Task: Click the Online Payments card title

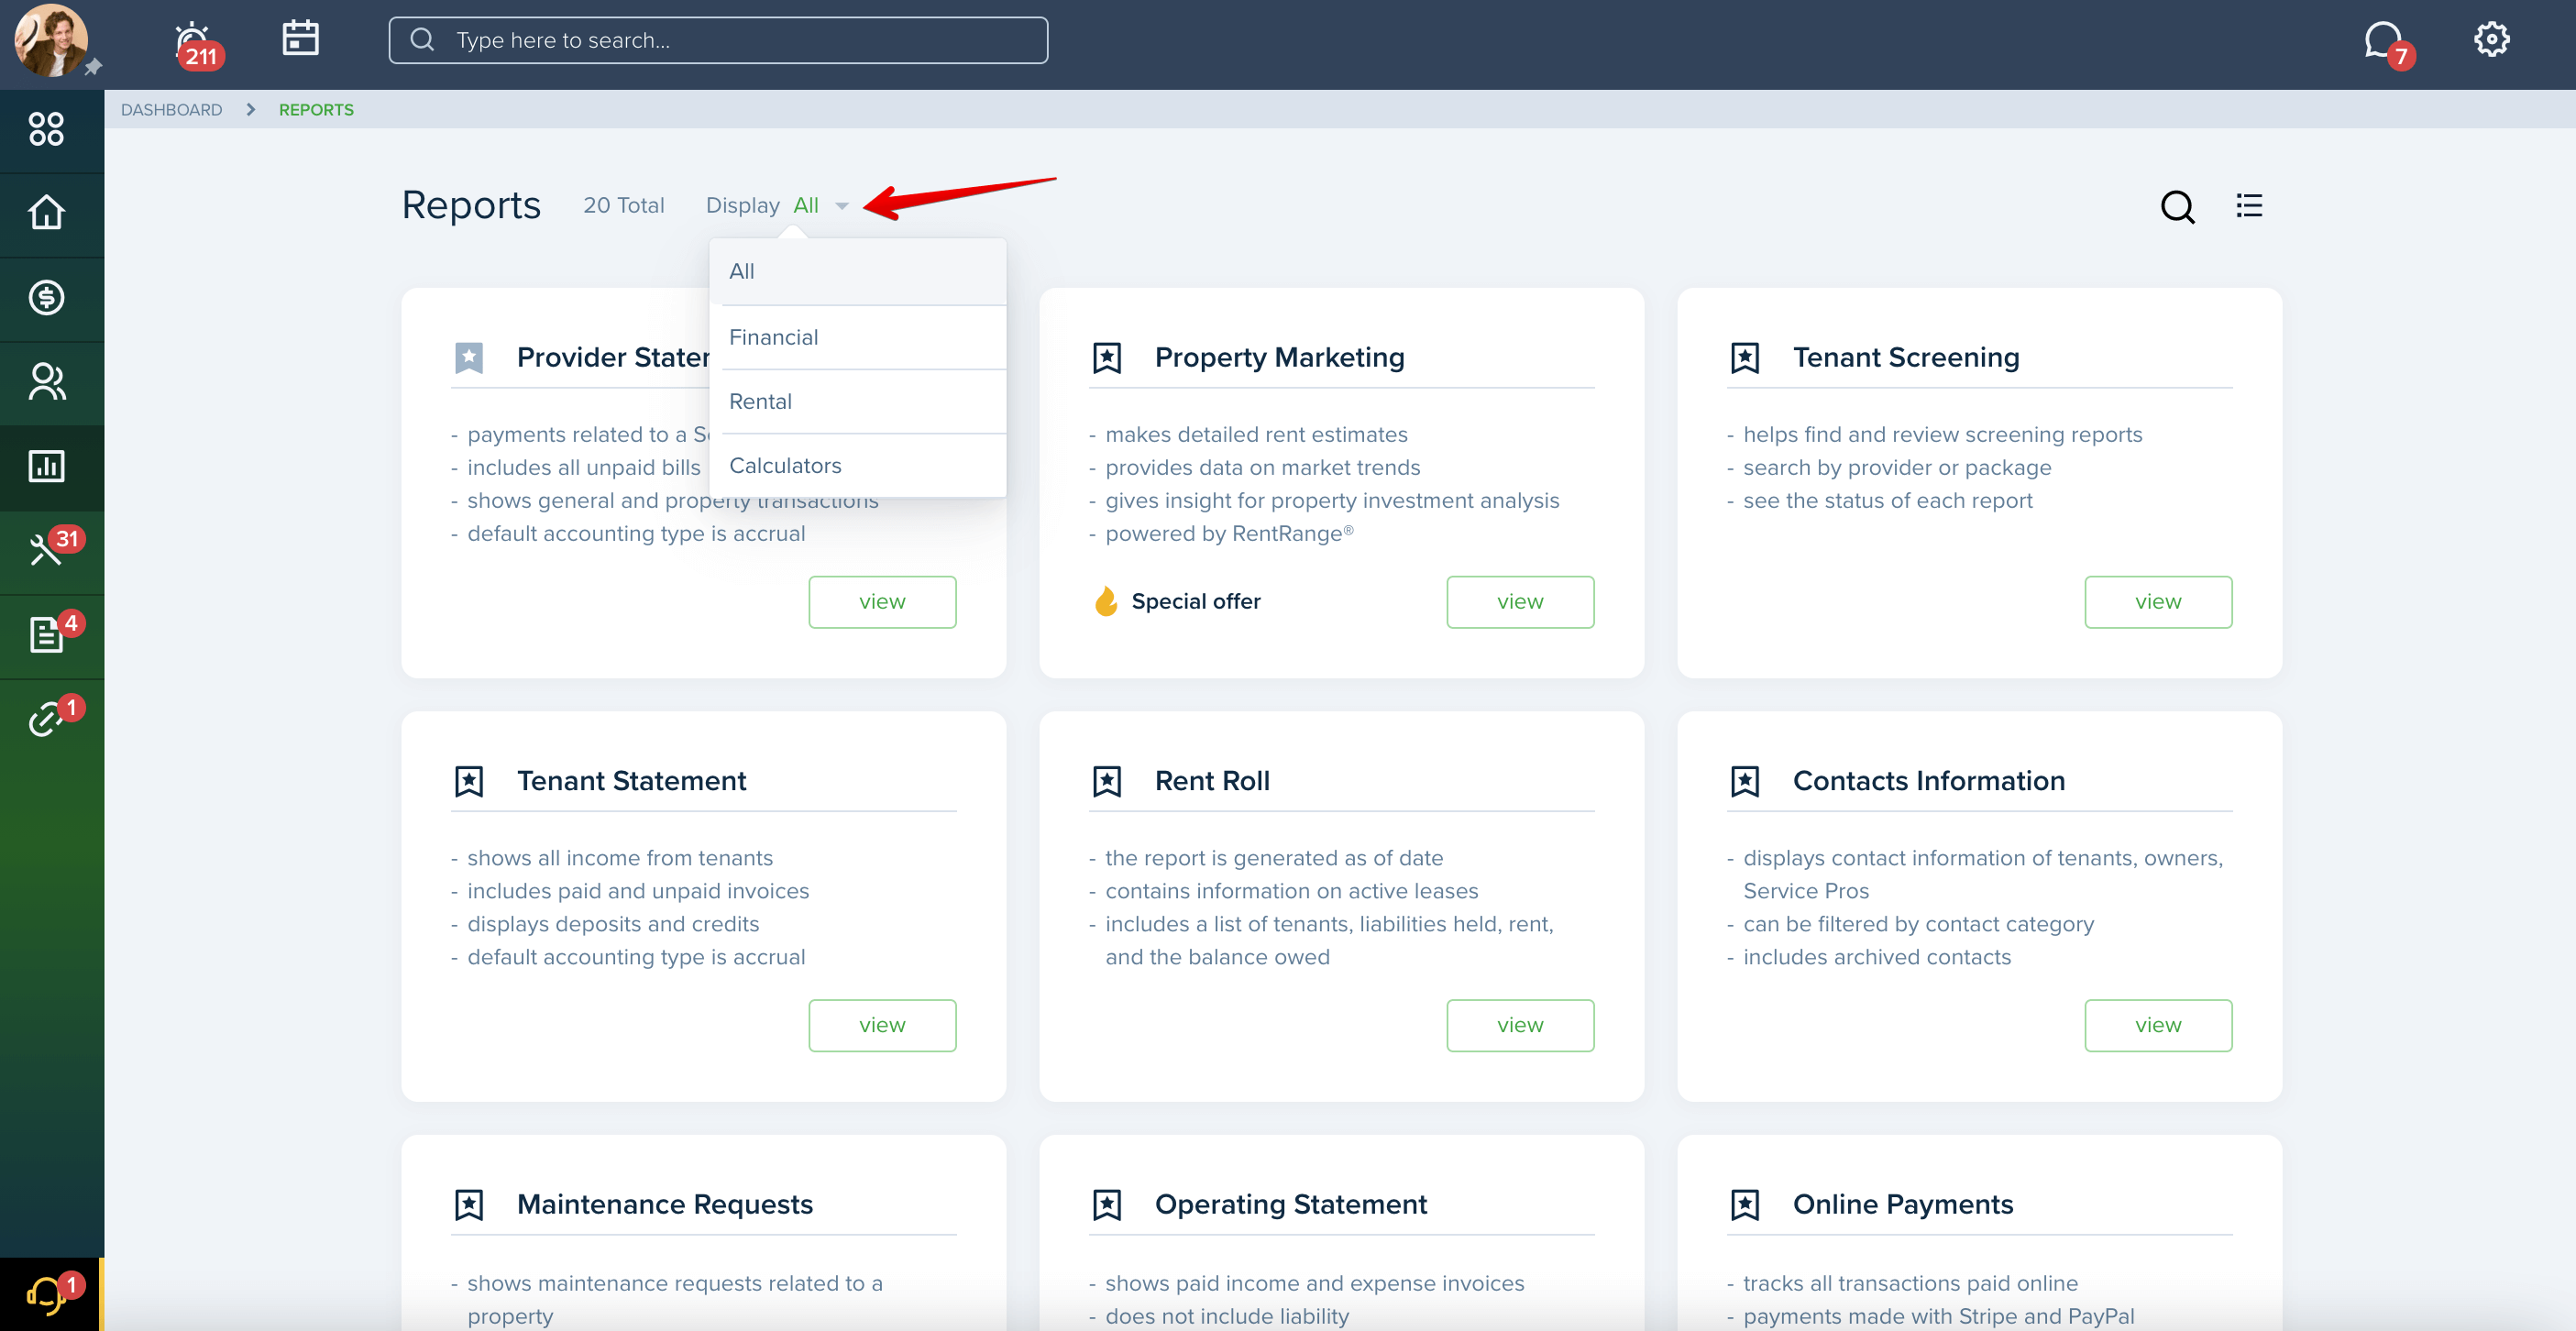Action: point(1902,1204)
